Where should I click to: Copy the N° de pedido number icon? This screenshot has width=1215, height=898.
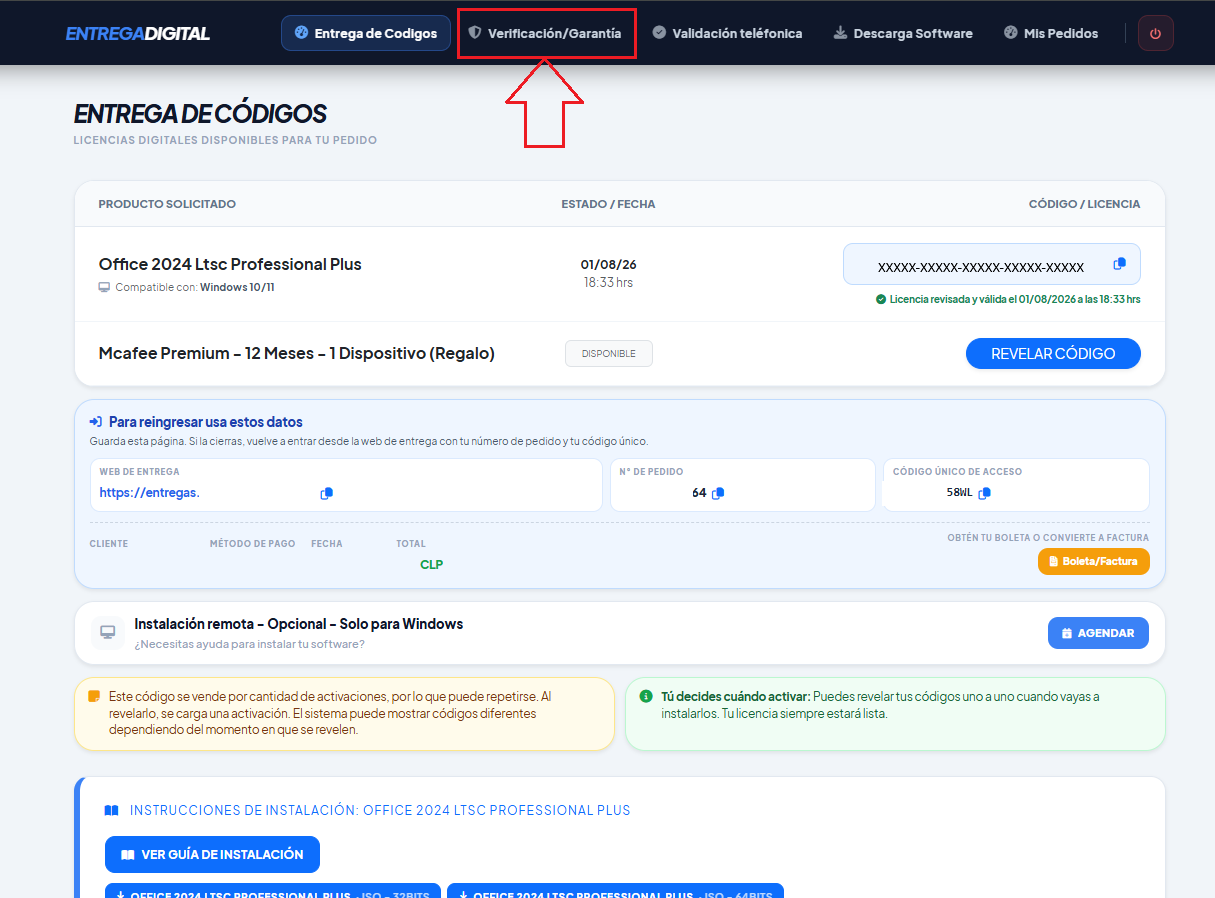click(717, 493)
